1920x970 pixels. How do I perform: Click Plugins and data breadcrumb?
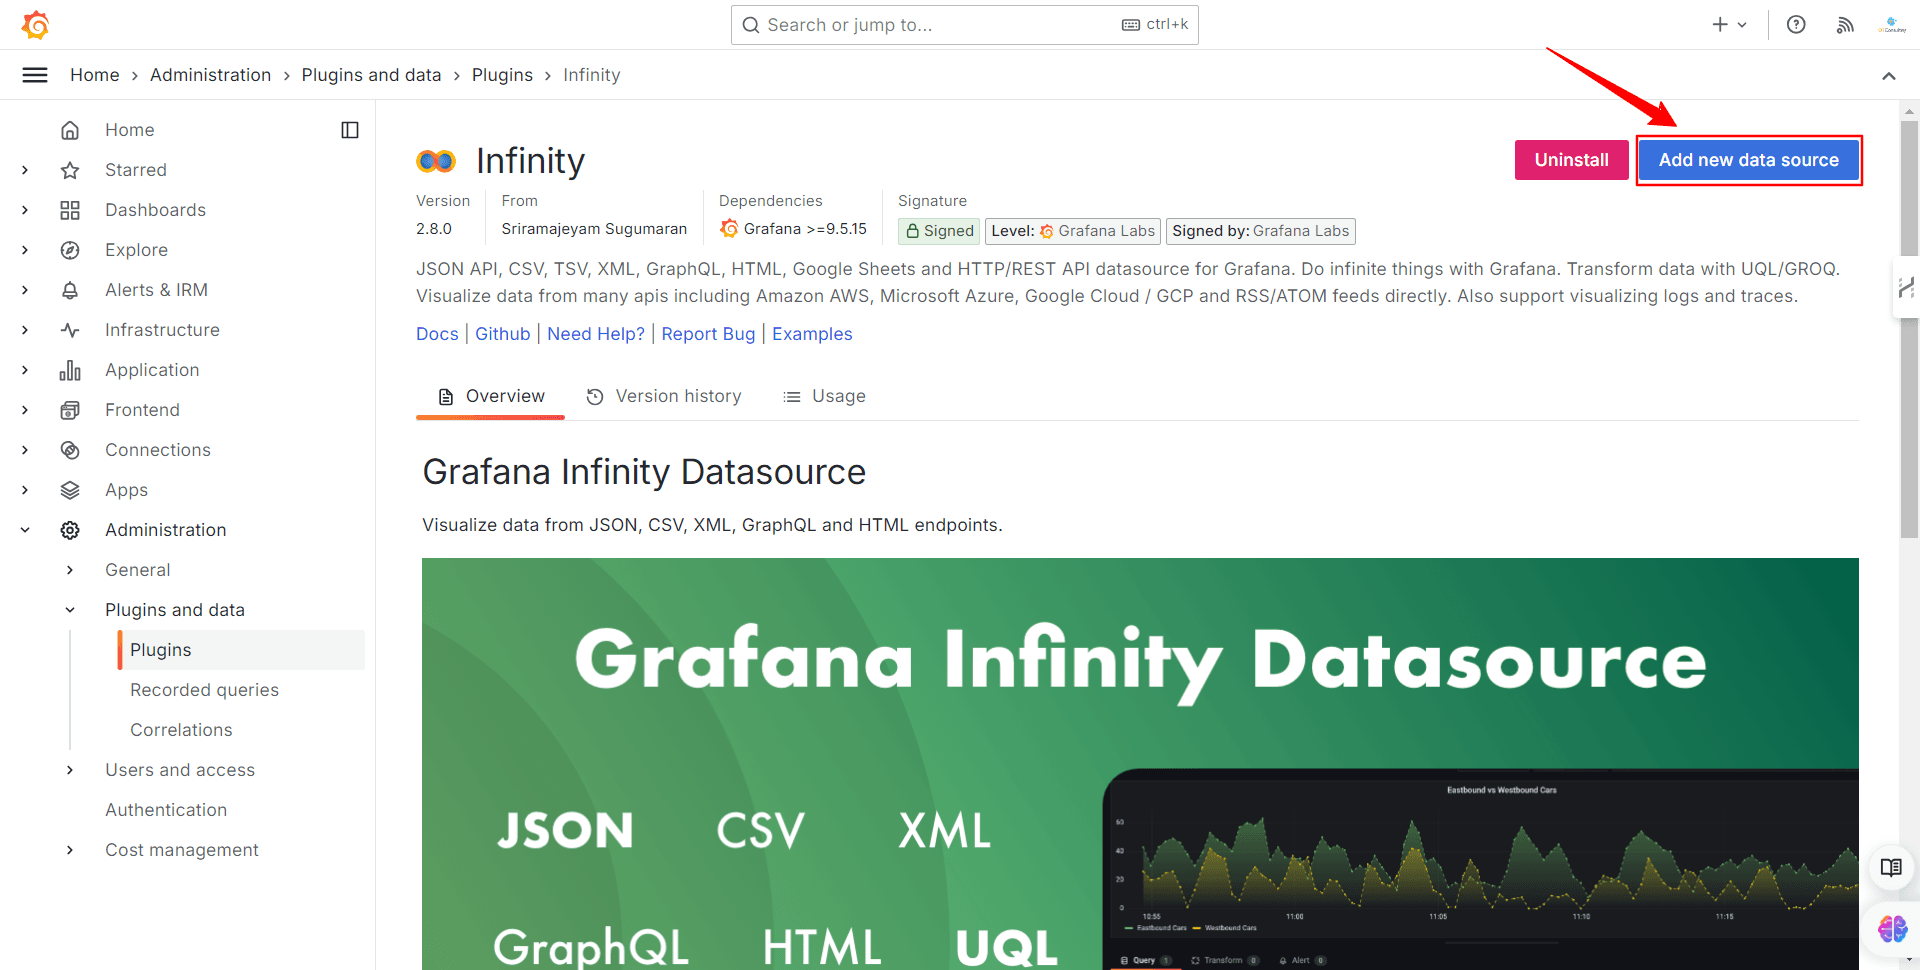click(371, 75)
